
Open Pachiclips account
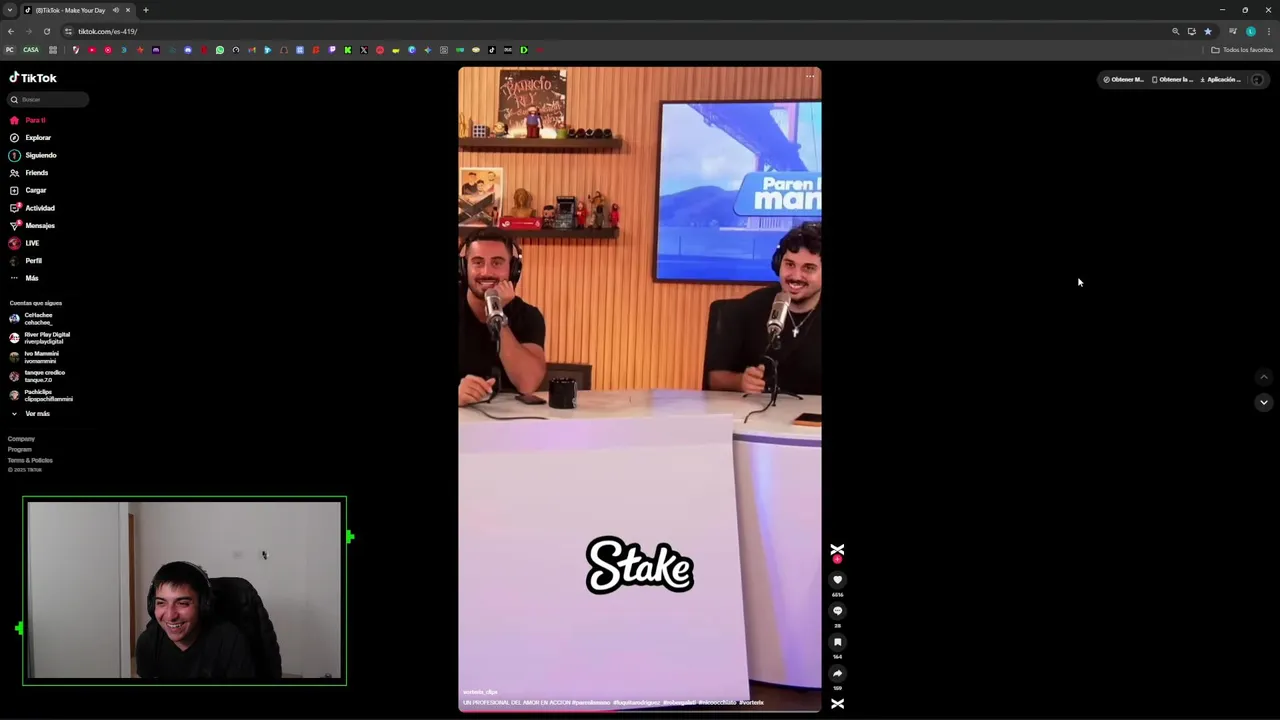point(41,395)
